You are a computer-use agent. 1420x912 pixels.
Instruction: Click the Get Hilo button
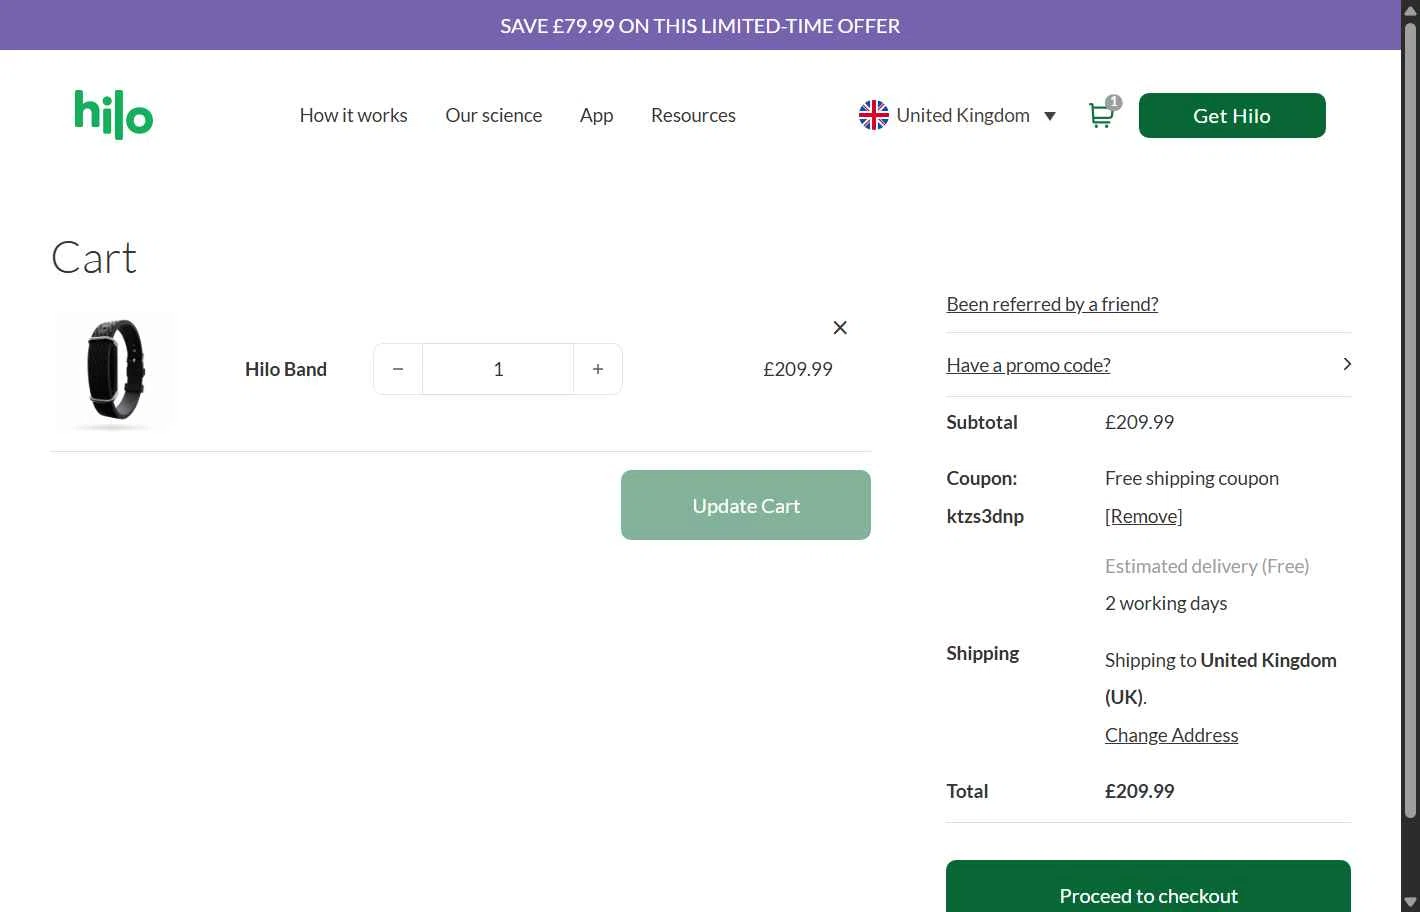click(x=1232, y=115)
